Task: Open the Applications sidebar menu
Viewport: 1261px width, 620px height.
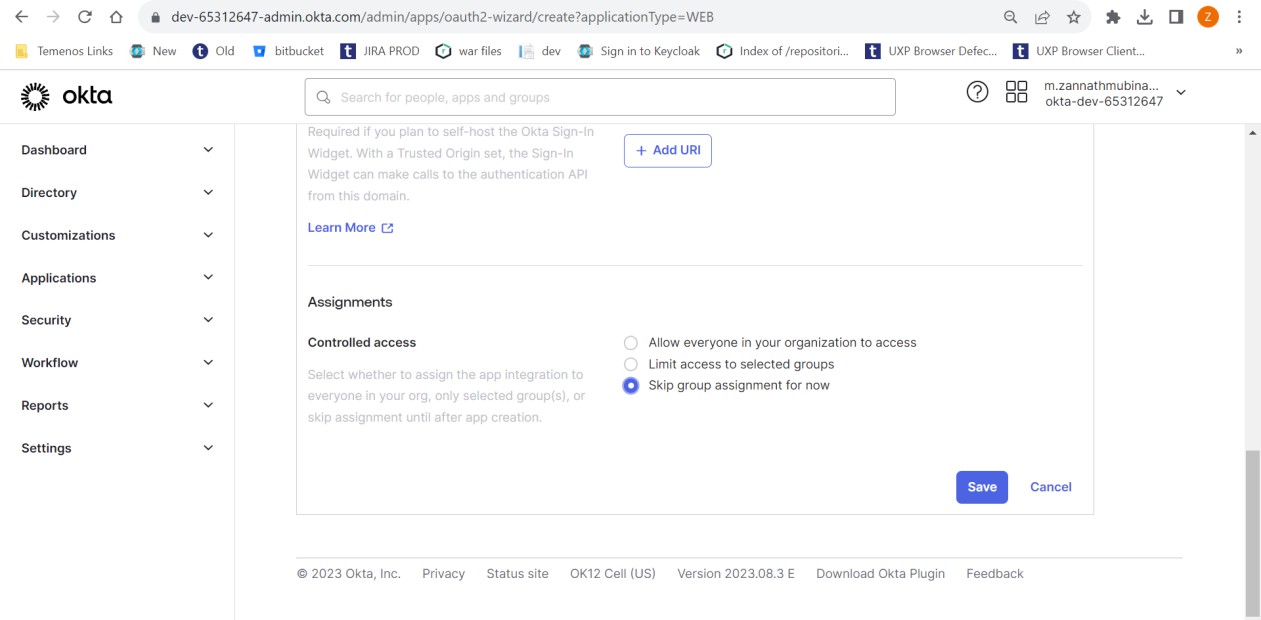Action: point(117,278)
